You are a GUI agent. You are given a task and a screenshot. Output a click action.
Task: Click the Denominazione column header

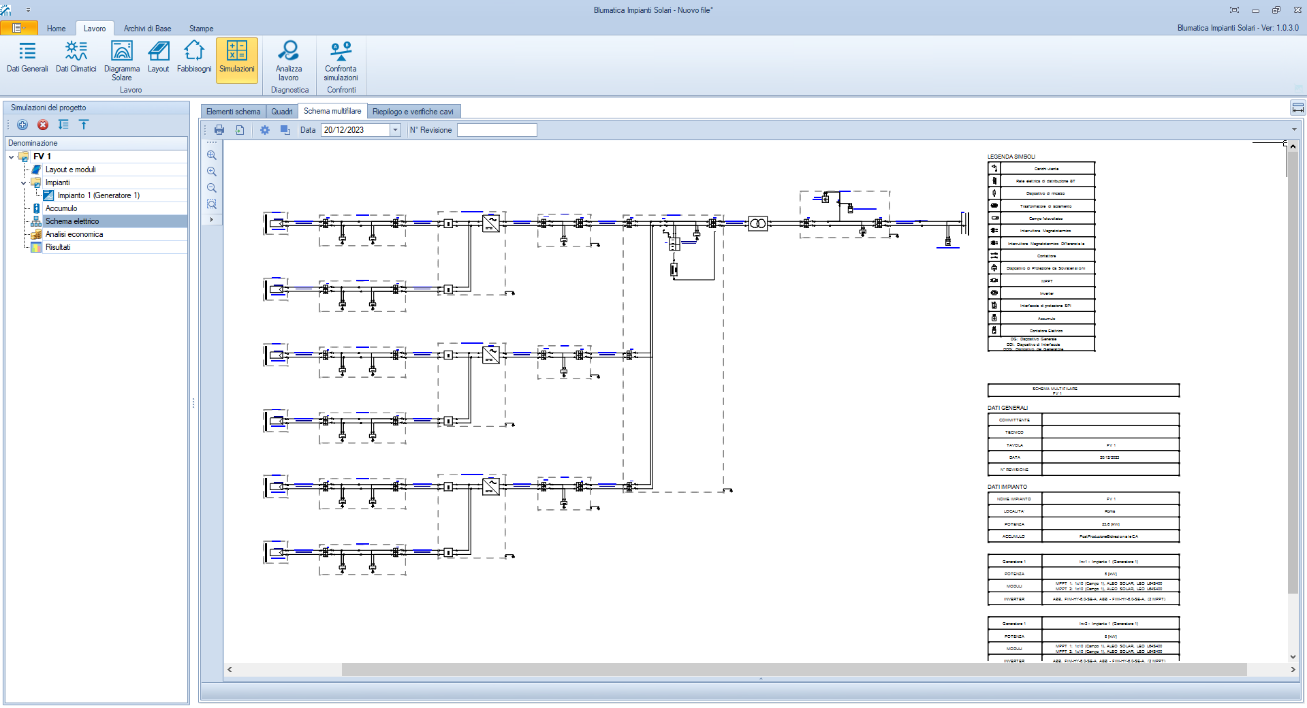[x=96, y=143]
